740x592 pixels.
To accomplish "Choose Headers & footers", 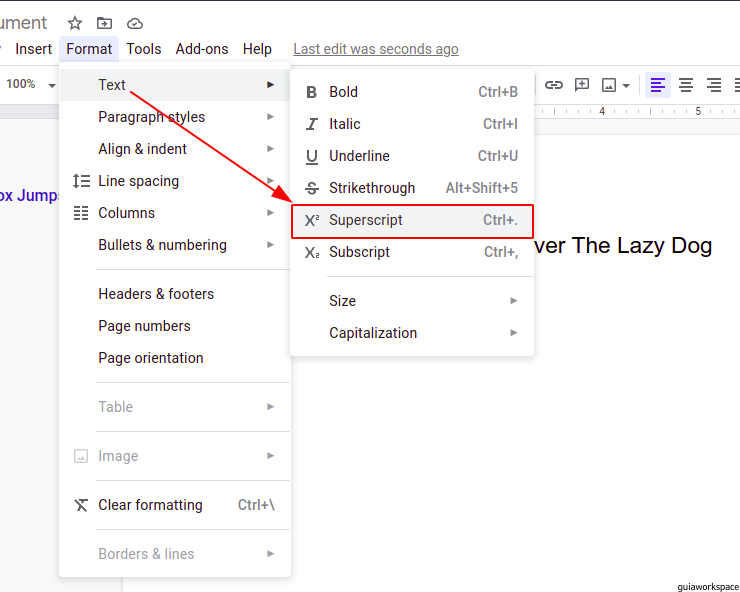I will [175, 294].
